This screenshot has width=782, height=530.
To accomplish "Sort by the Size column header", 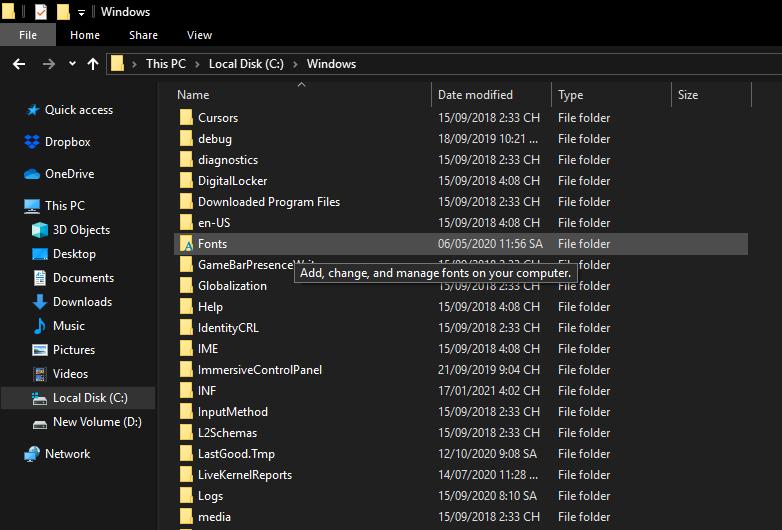I will (688, 95).
